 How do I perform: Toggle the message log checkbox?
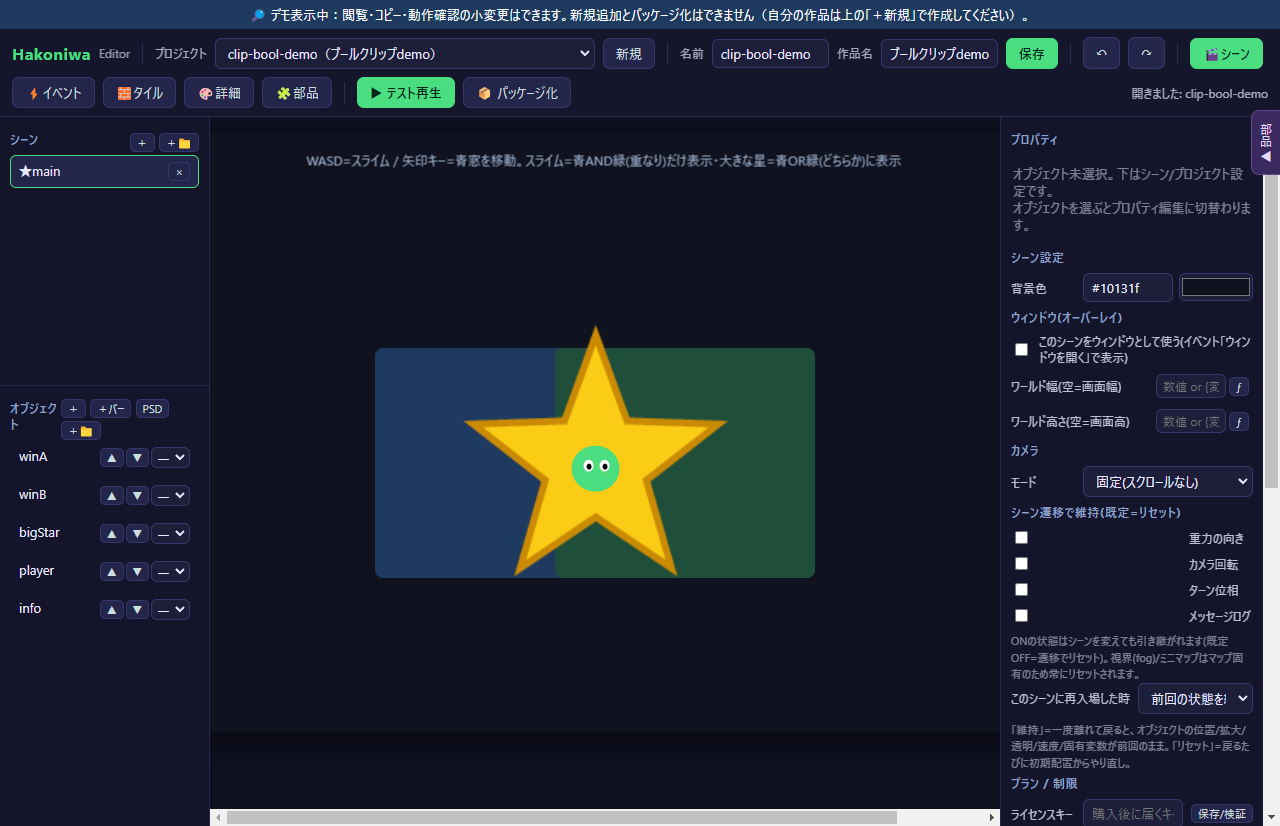(1021, 615)
